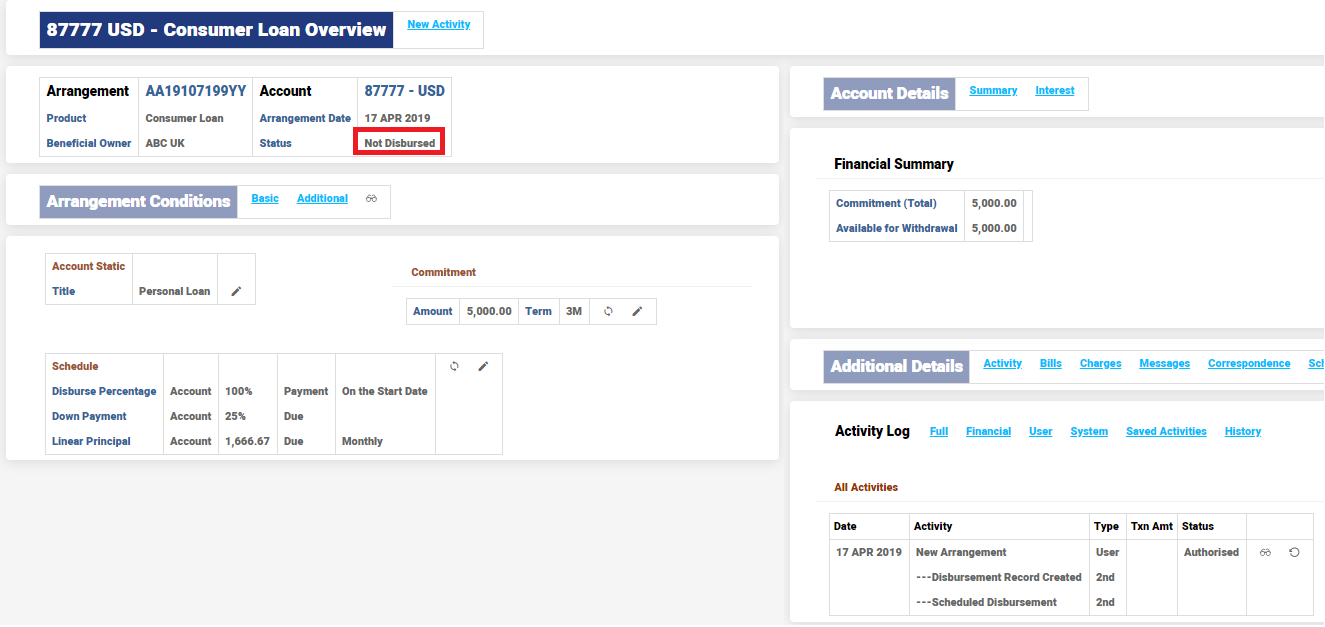Click the Commitment edit pencil icon

tap(637, 311)
